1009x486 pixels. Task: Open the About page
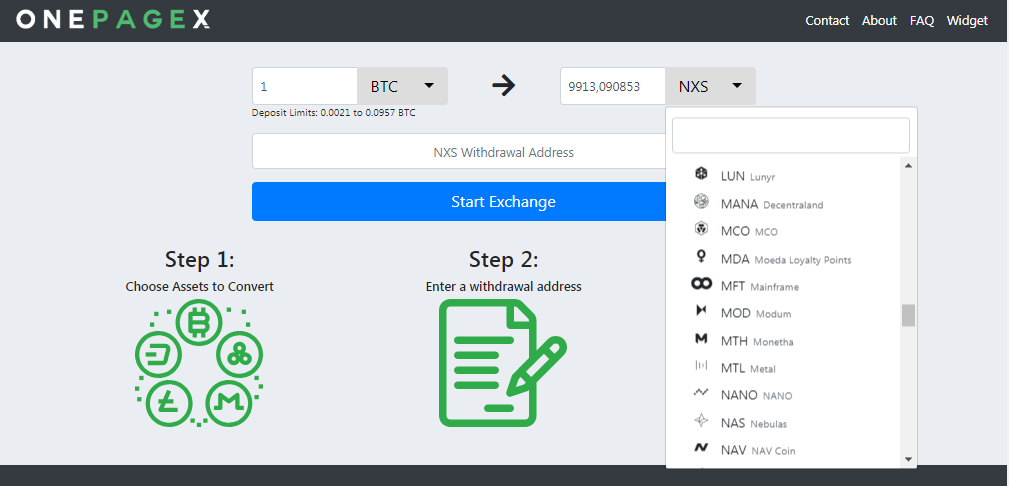[879, 21]
